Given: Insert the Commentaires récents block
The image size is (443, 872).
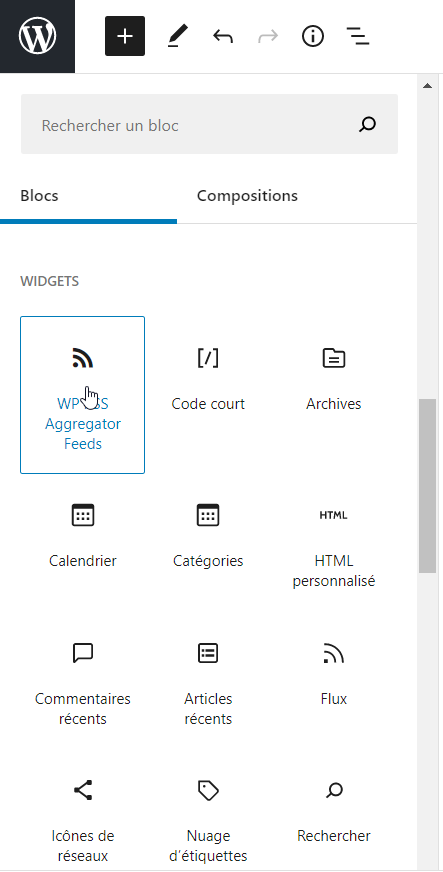Looking at the screenshot, I should (83, 684).
